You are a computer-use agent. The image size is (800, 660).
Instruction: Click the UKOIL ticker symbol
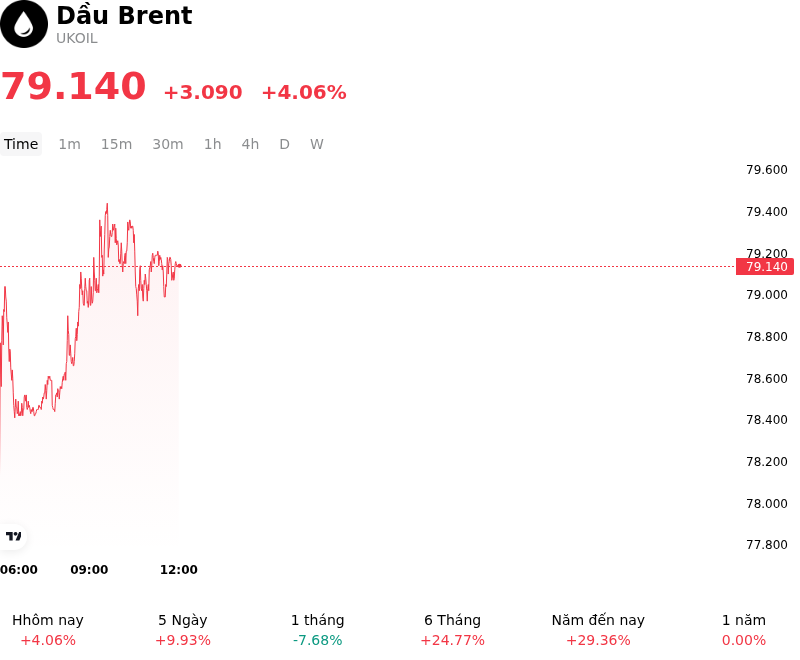[x=77, y=38]
